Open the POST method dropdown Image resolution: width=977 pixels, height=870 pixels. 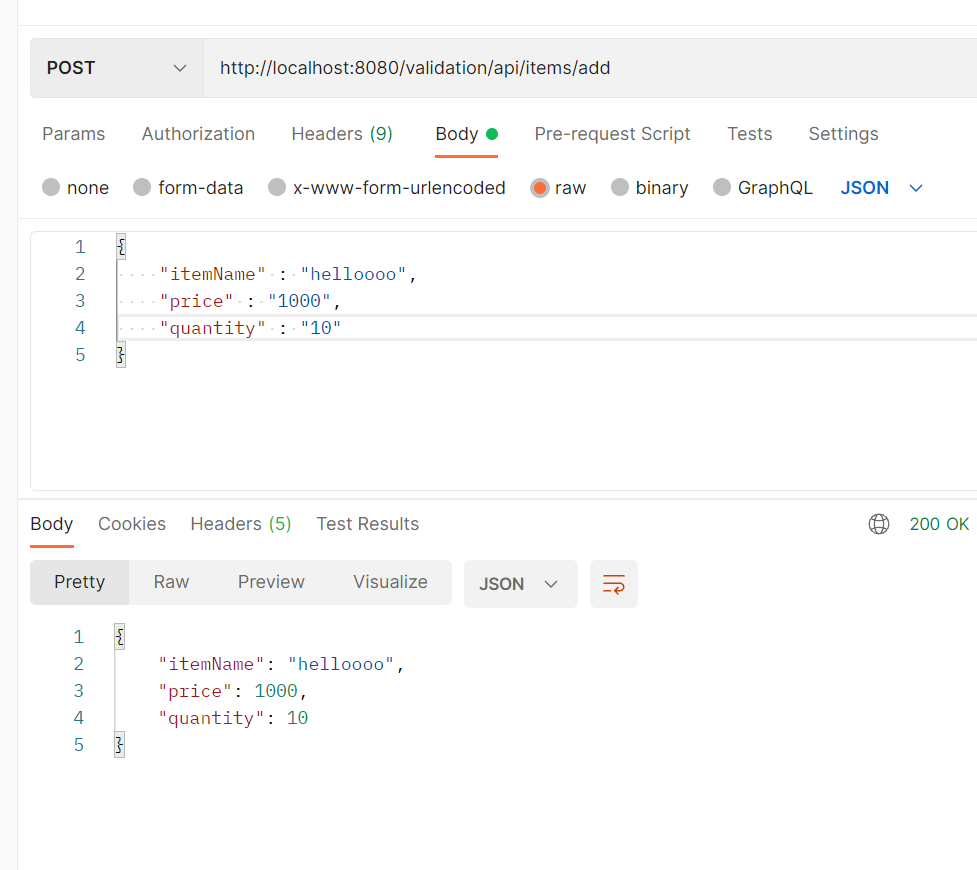(x=117, y=68)
